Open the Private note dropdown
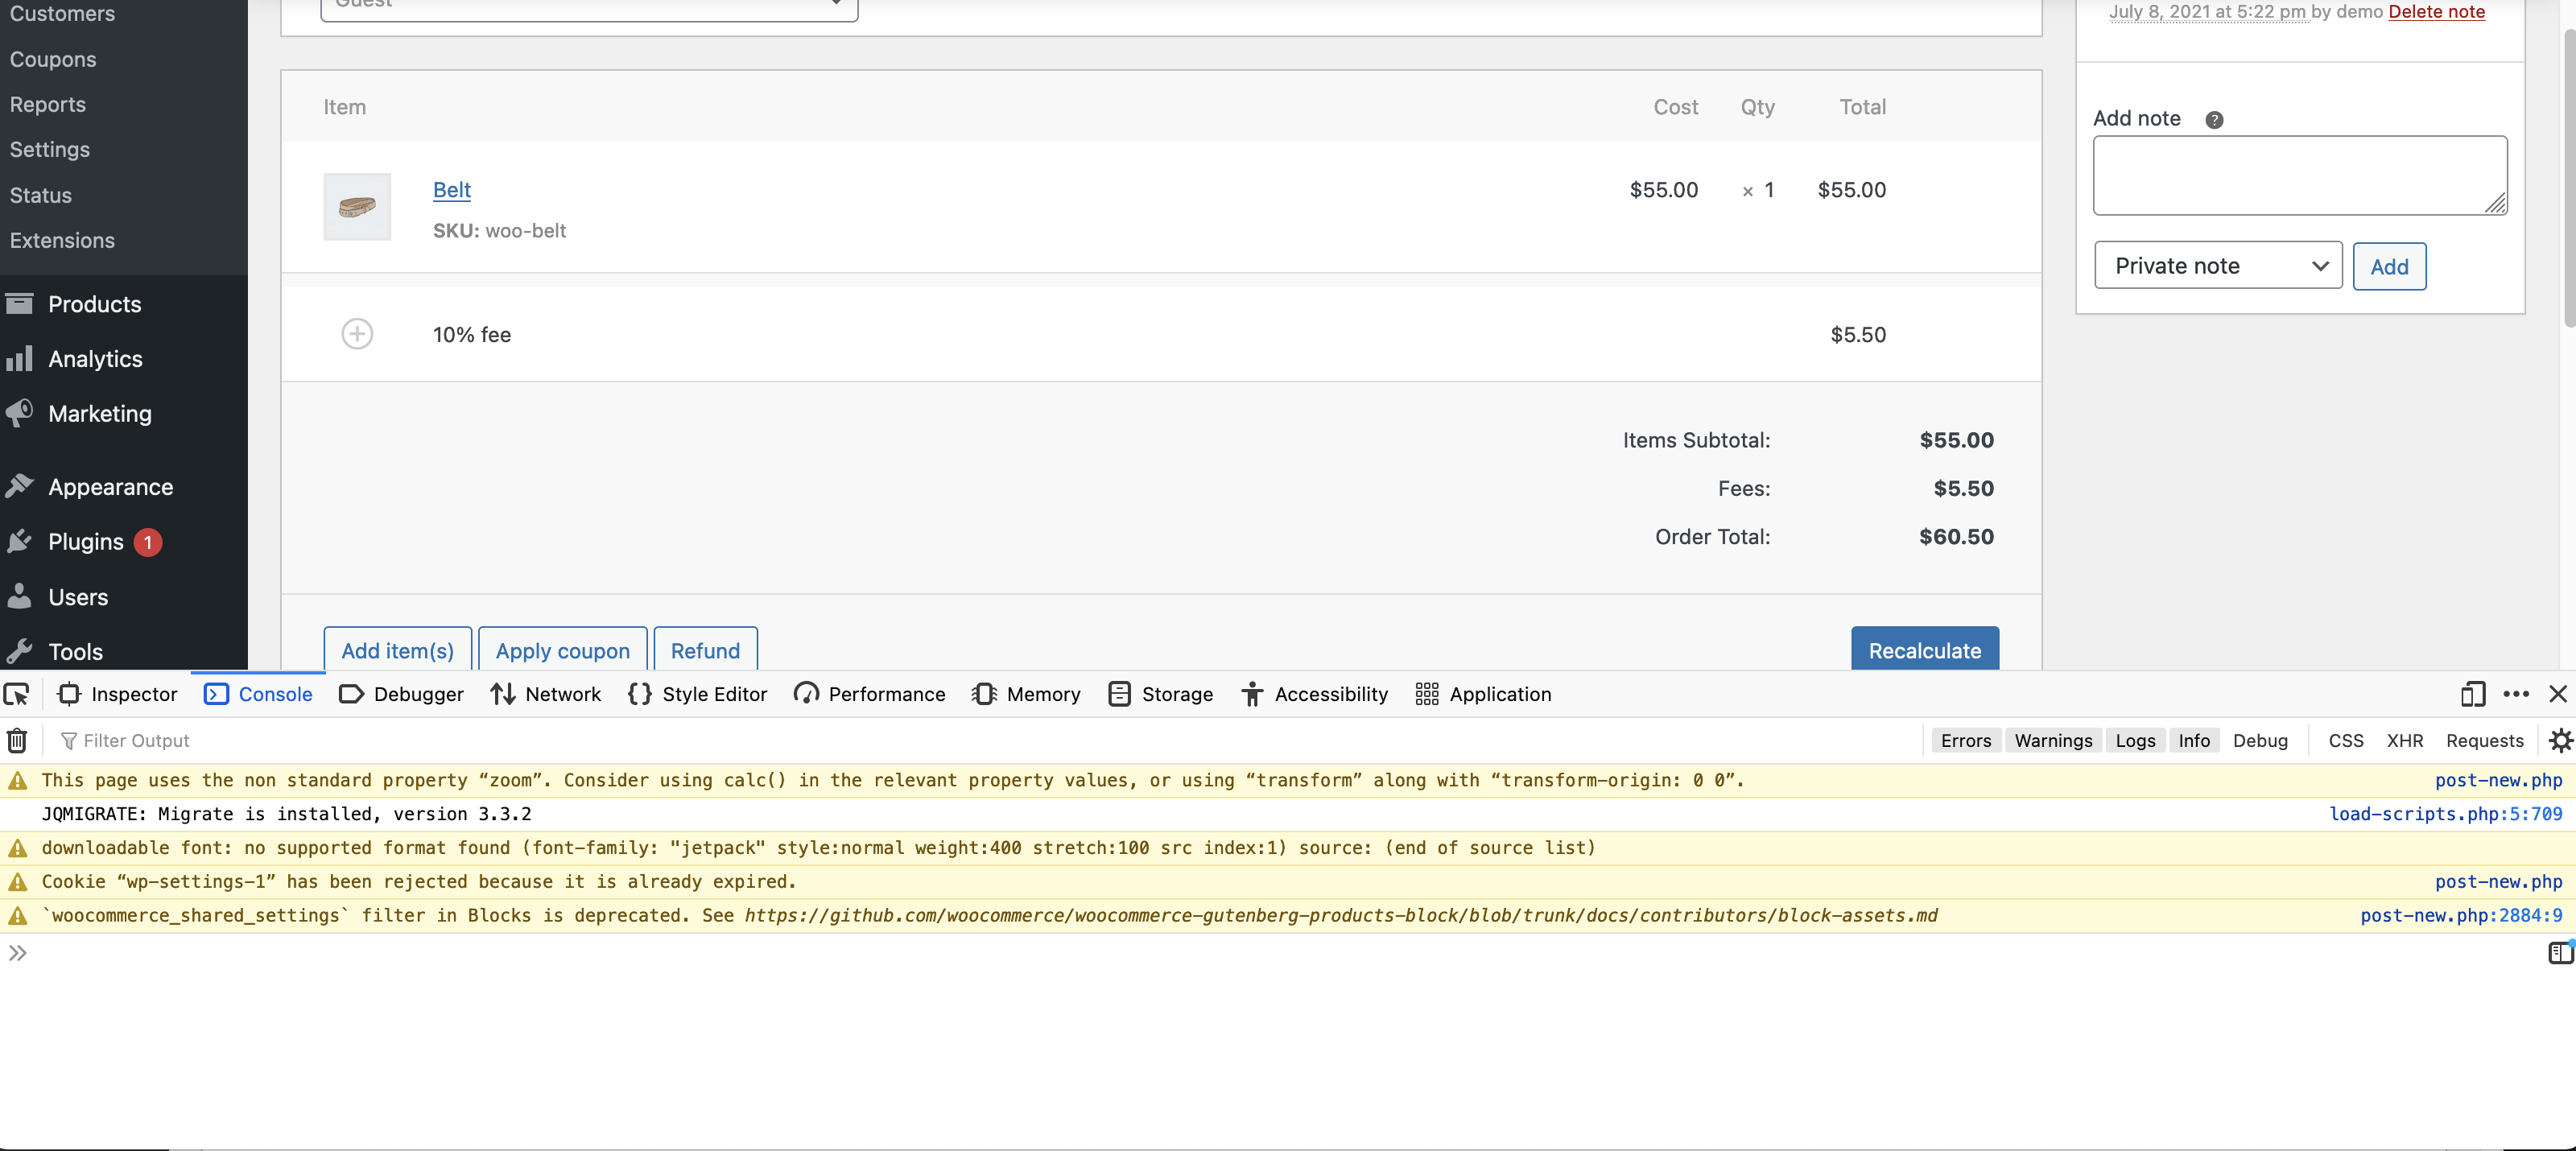This screenshot has height=1151, width=2576. (x=2218, y=265)
